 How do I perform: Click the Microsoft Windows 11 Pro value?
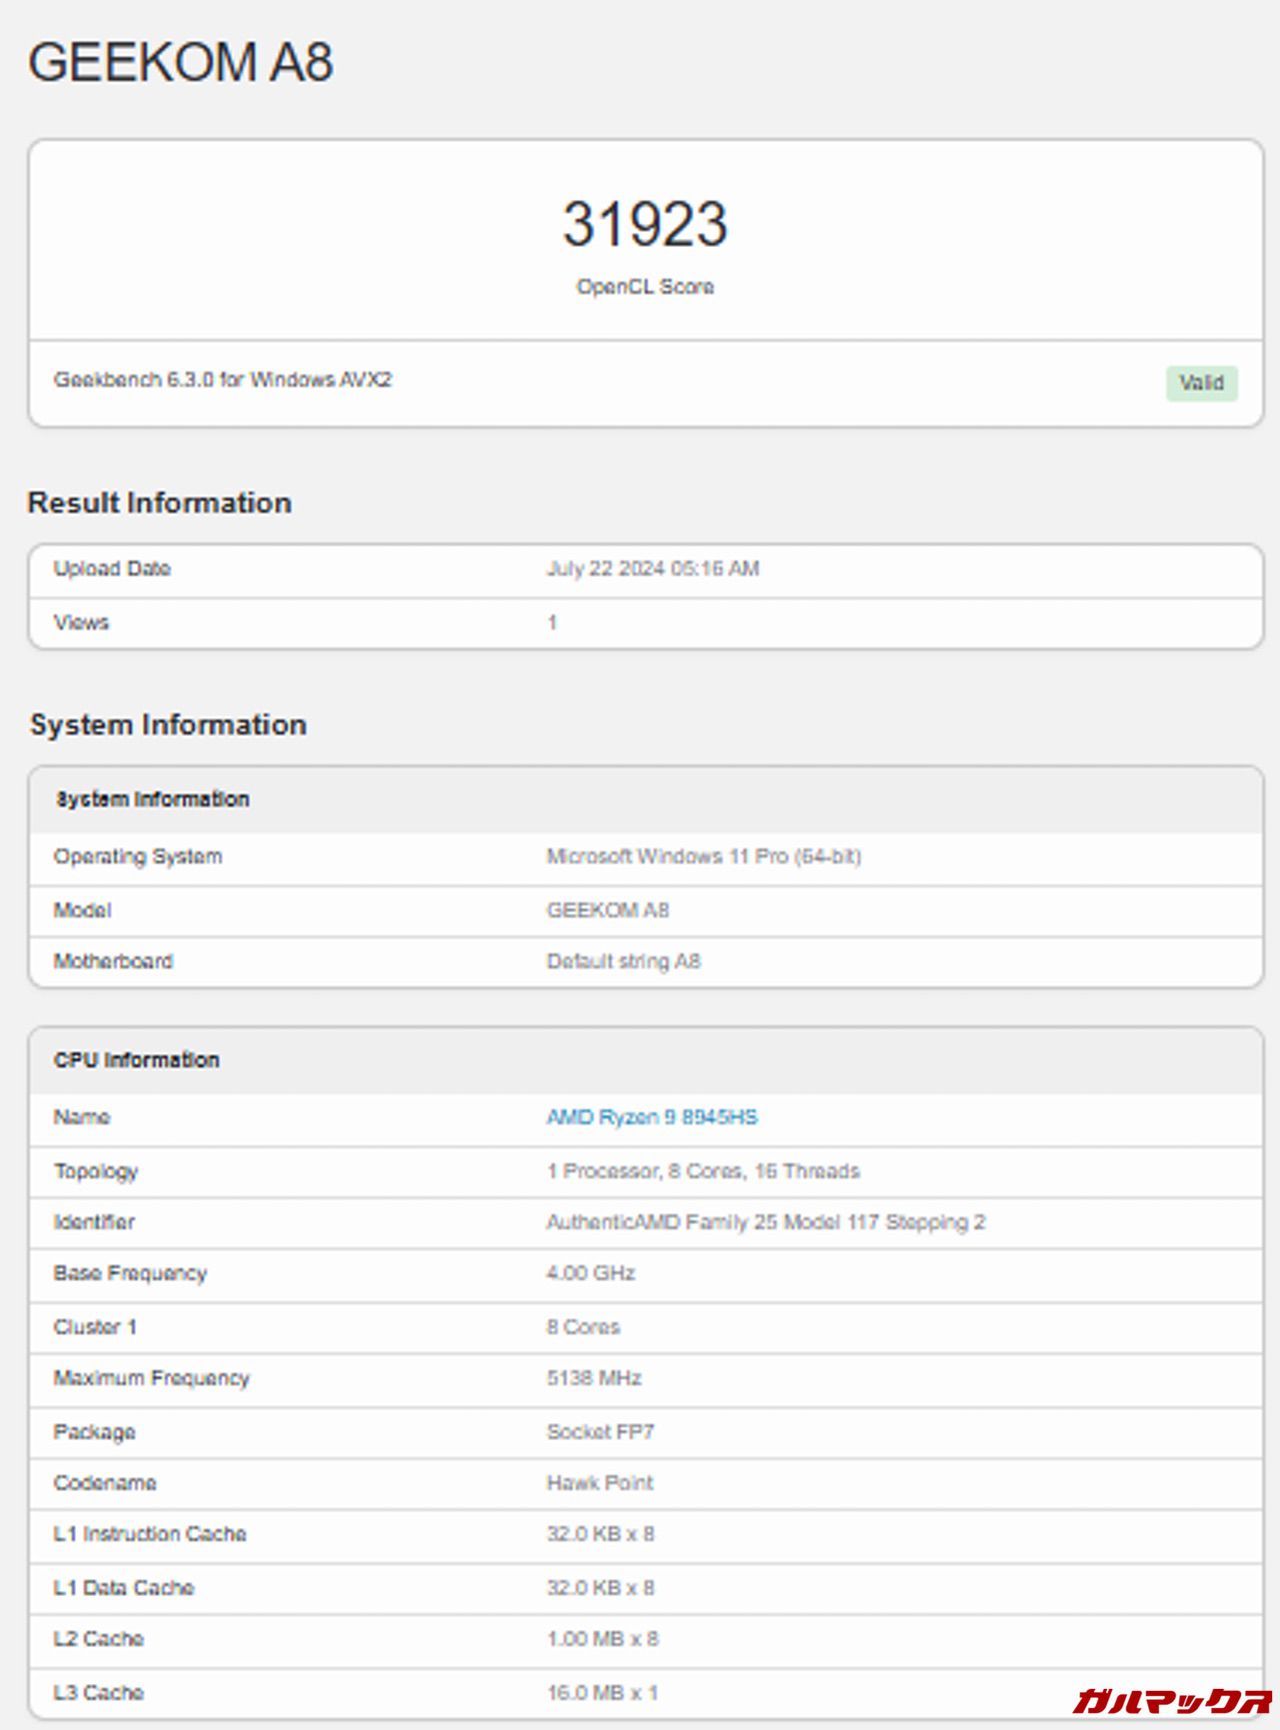703,856
